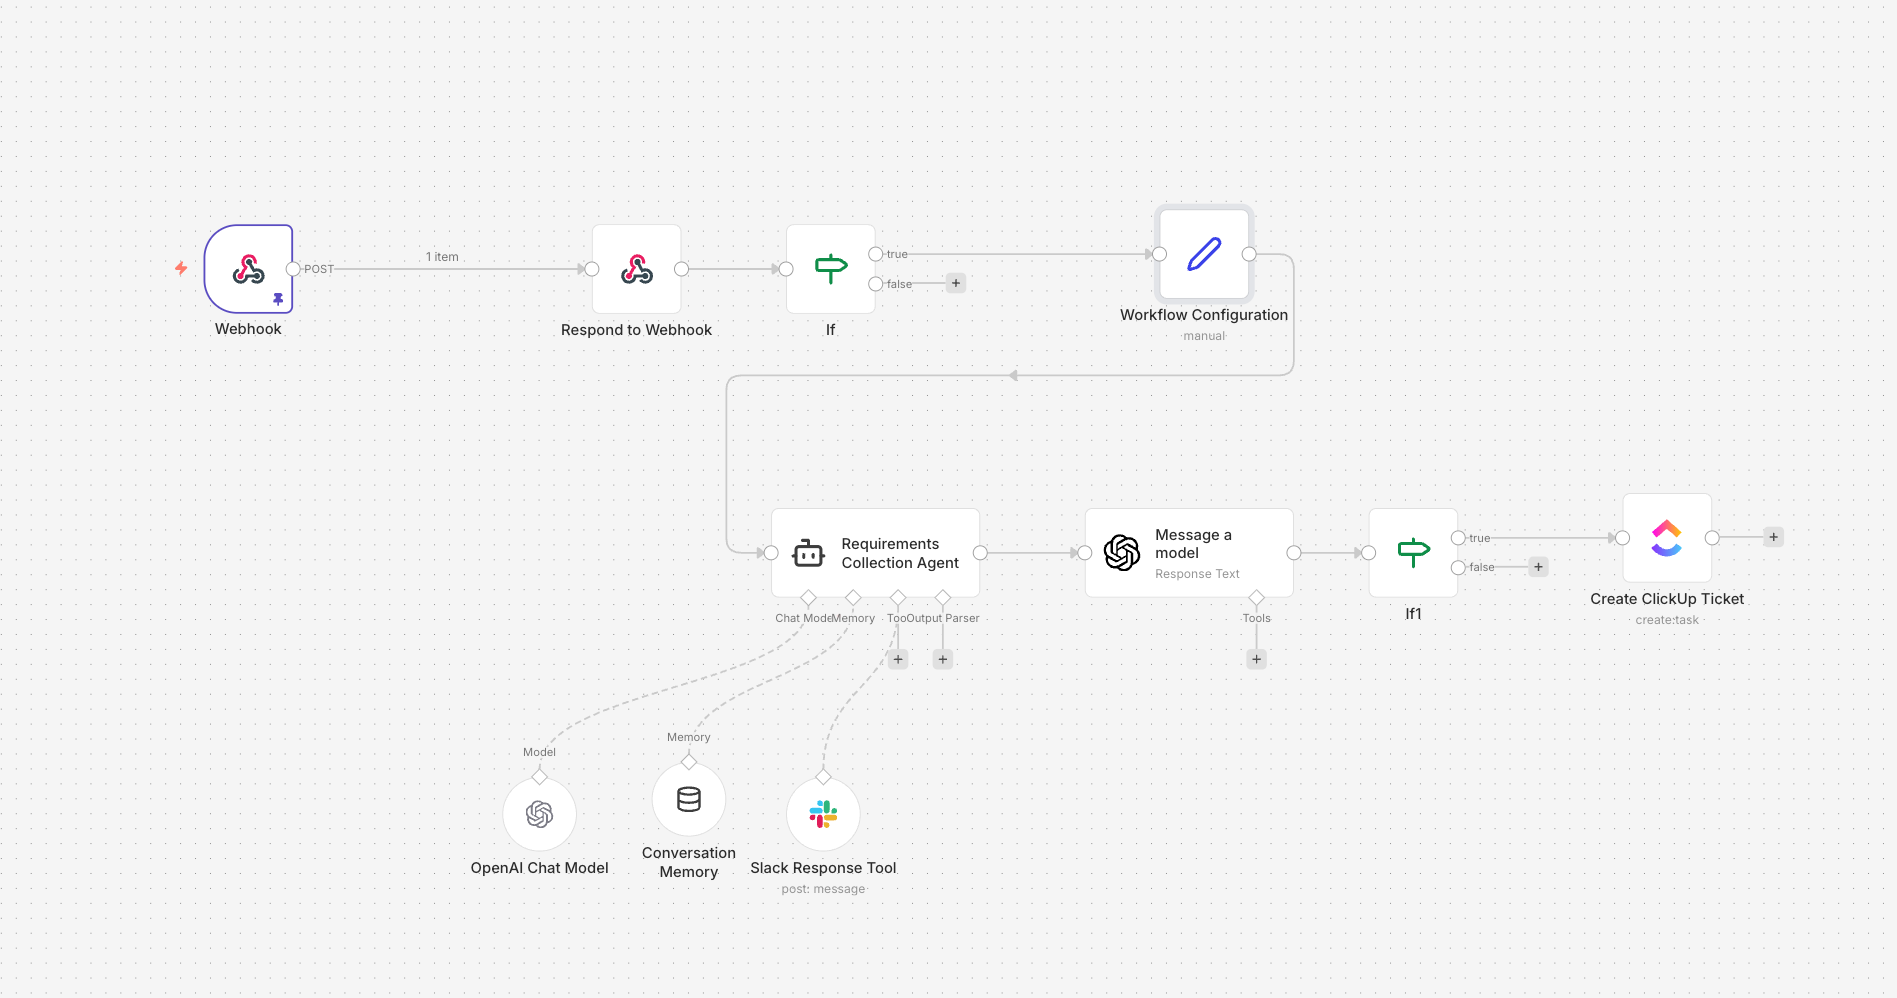Select the If node signpost icon
Image resolution: width=1897 pixels, height=998 pixels.
coord(831,269)
